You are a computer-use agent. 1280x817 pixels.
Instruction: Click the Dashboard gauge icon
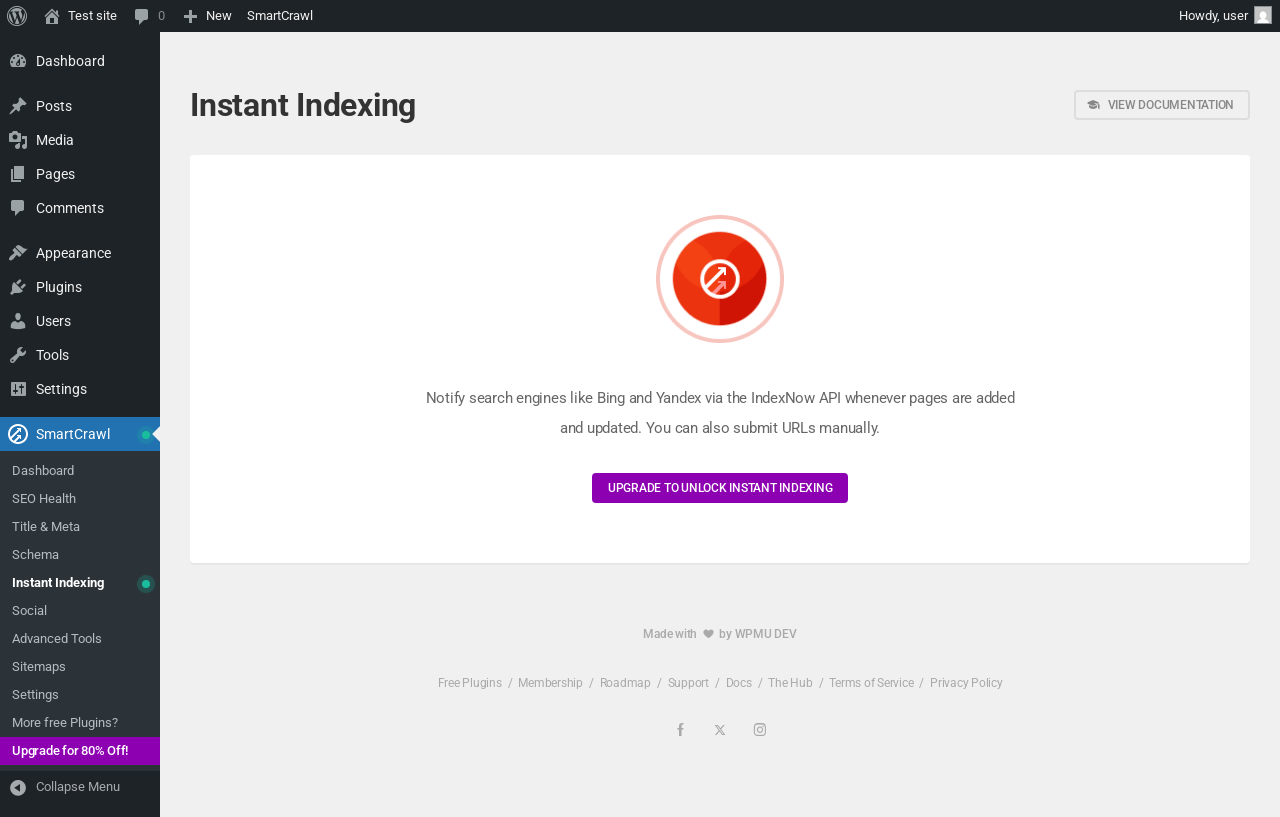pyautogui.click(x=18, y=61)
